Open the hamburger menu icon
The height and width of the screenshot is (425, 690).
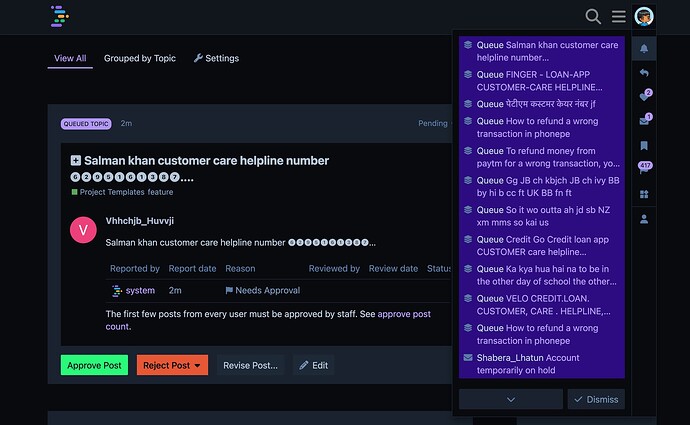(x=618, y=17)
